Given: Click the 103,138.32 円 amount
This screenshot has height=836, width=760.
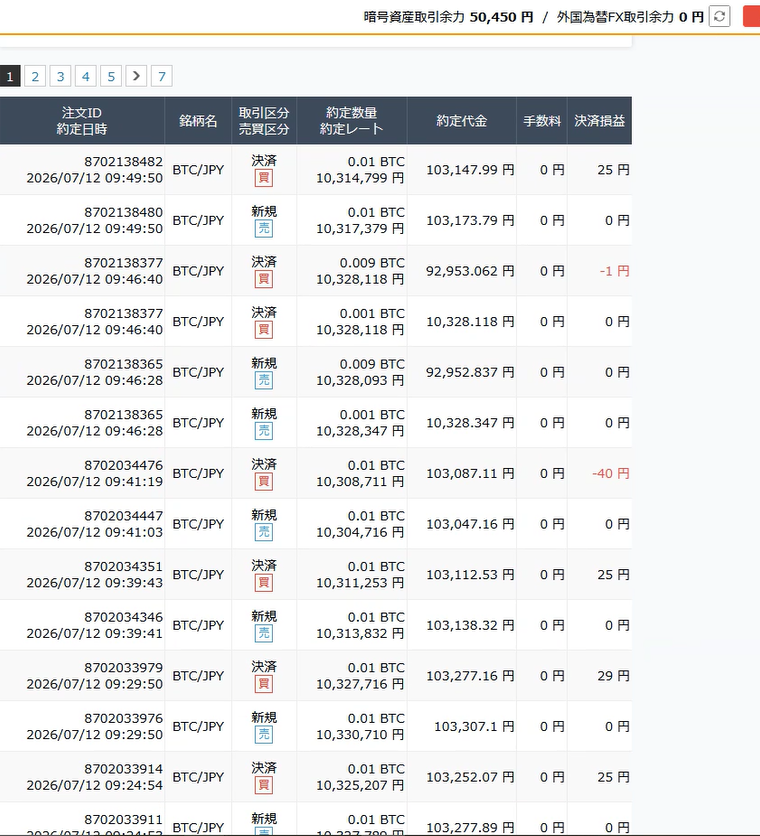Looking at the screenshot, I should (470, 625).
